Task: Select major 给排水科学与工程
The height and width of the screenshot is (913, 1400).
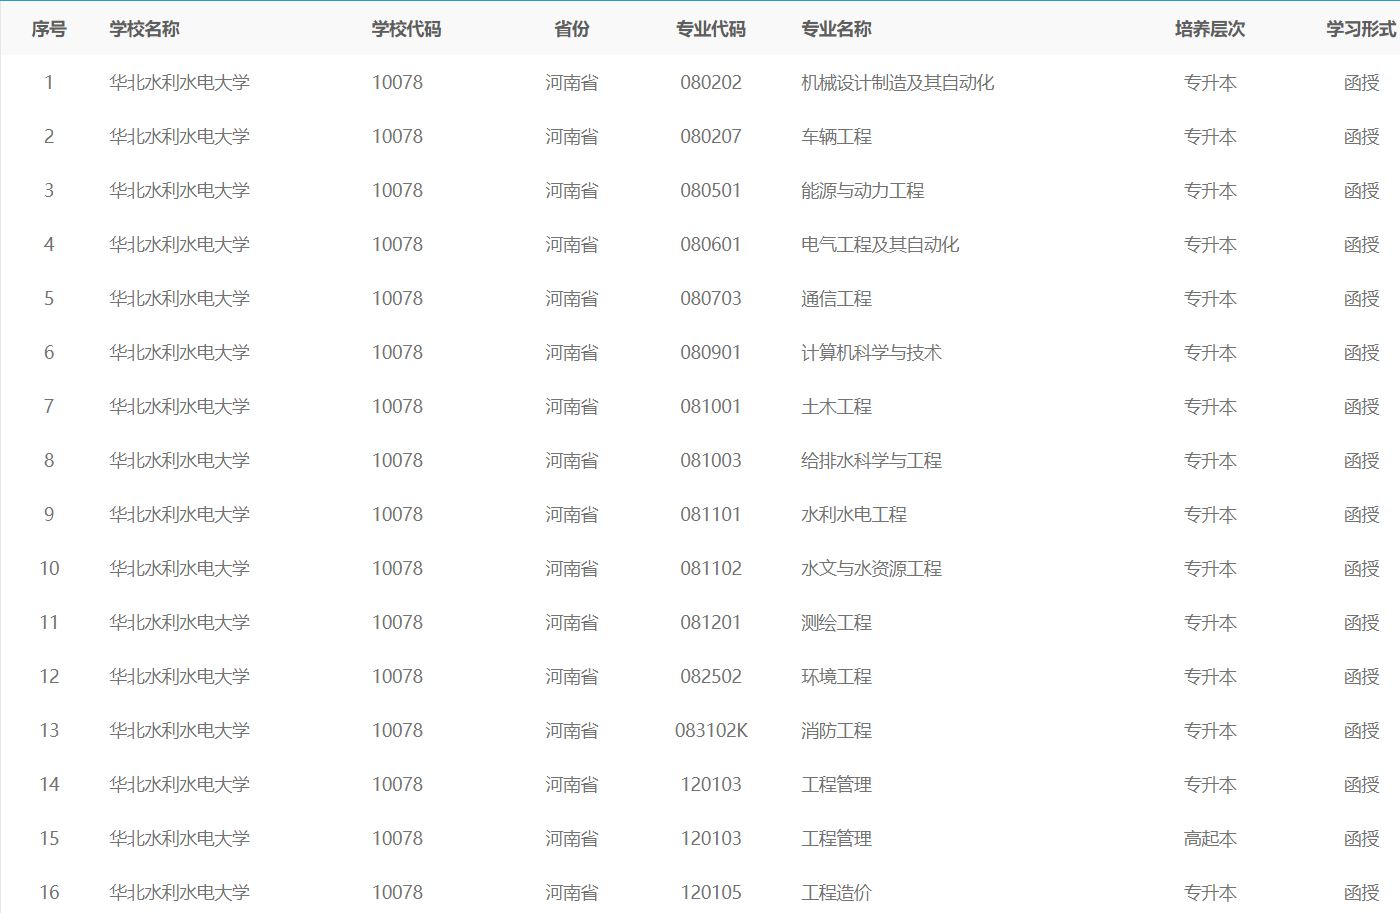Action: pos(871,461)
